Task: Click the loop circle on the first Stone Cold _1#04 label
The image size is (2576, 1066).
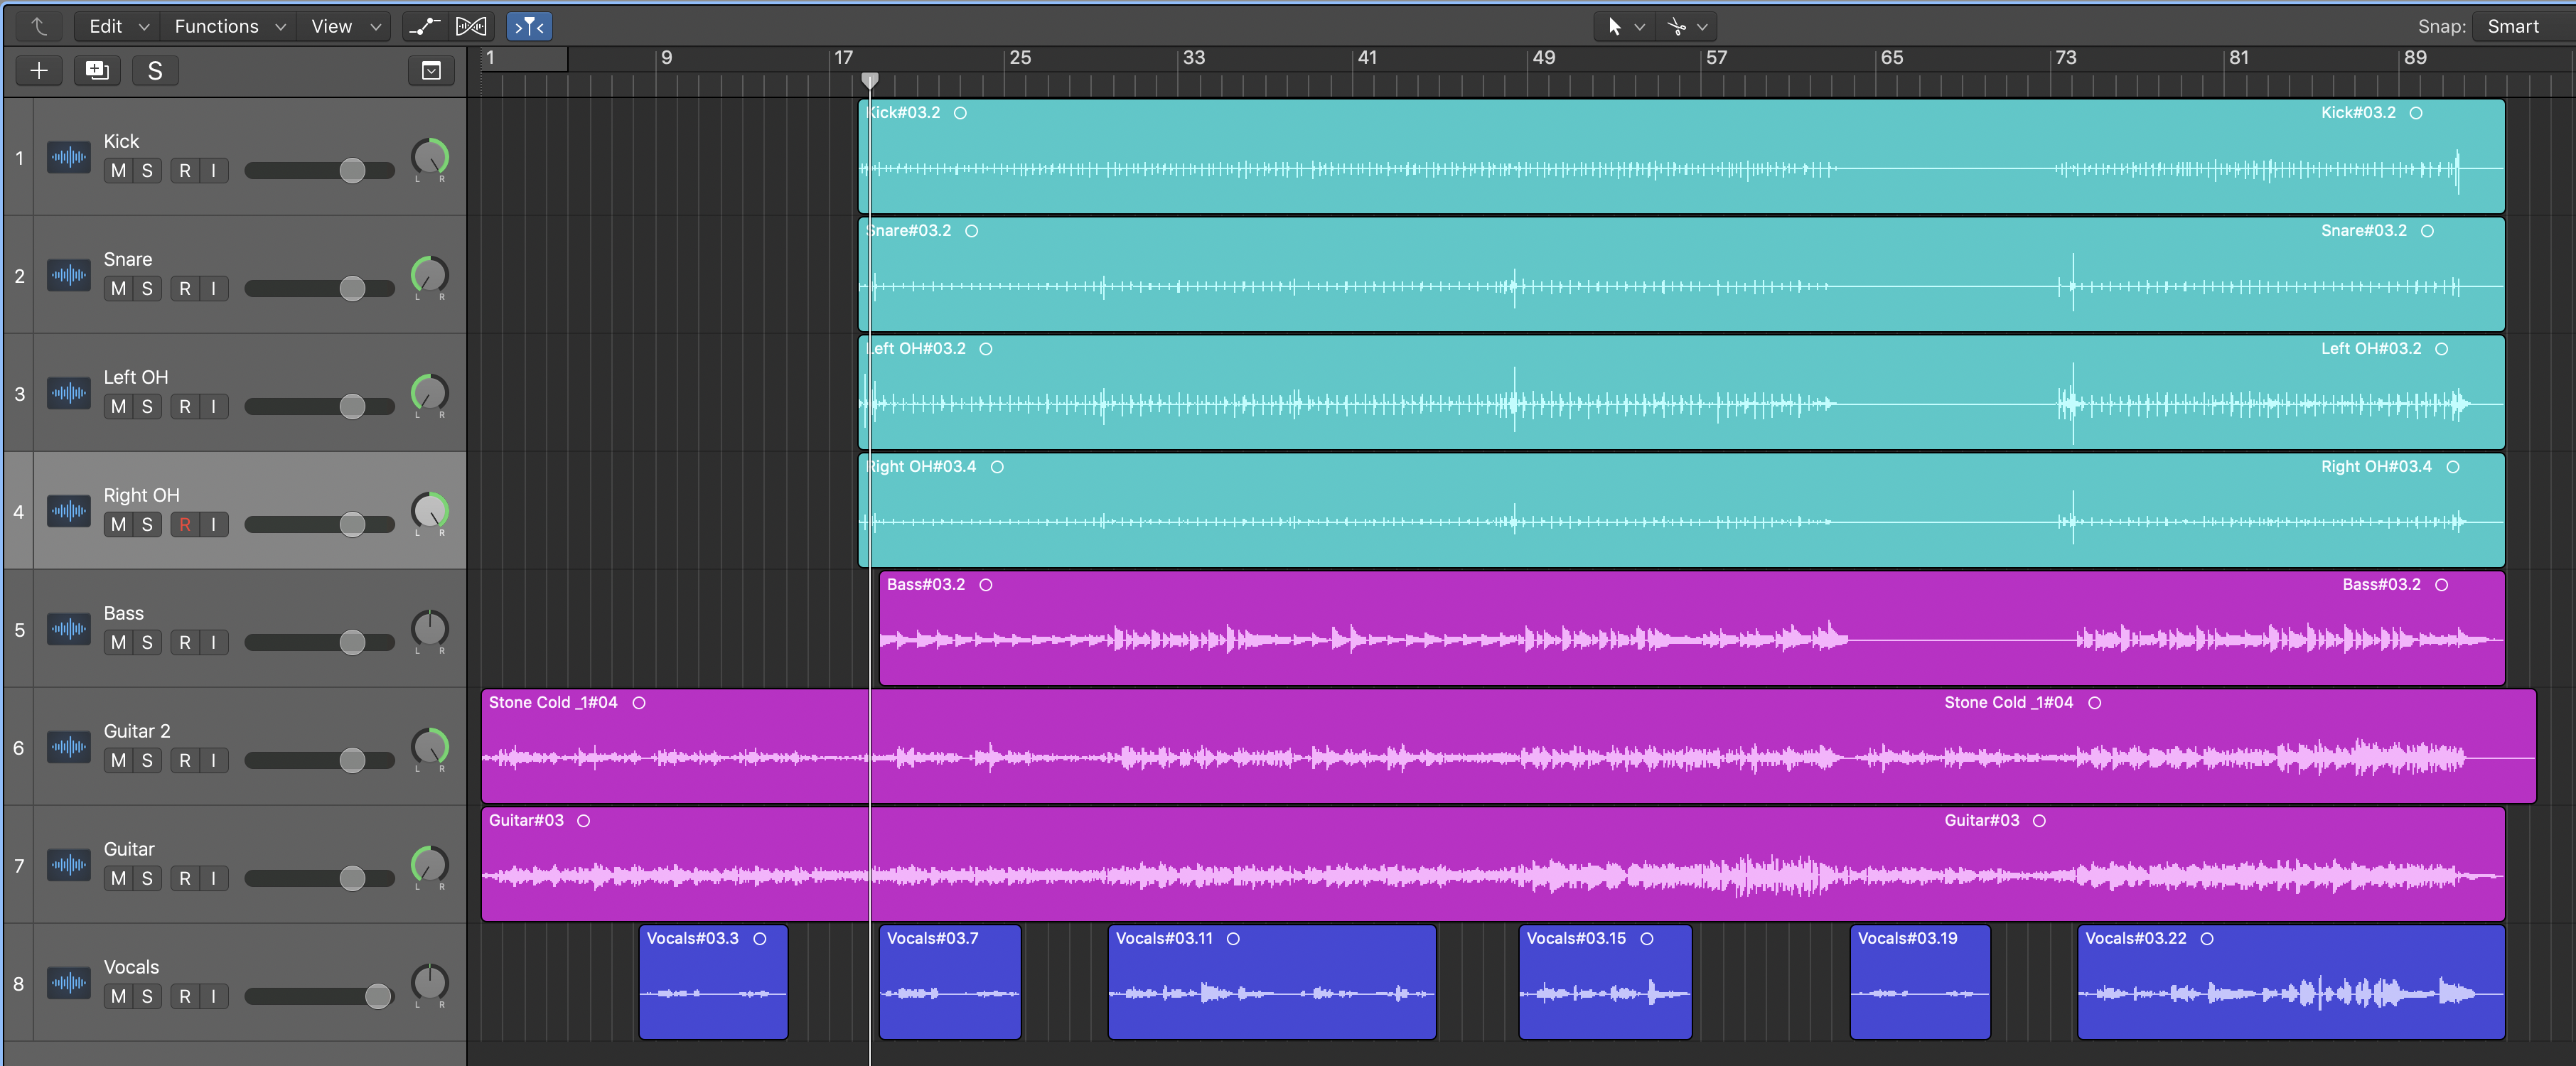Action: point(639,703)
